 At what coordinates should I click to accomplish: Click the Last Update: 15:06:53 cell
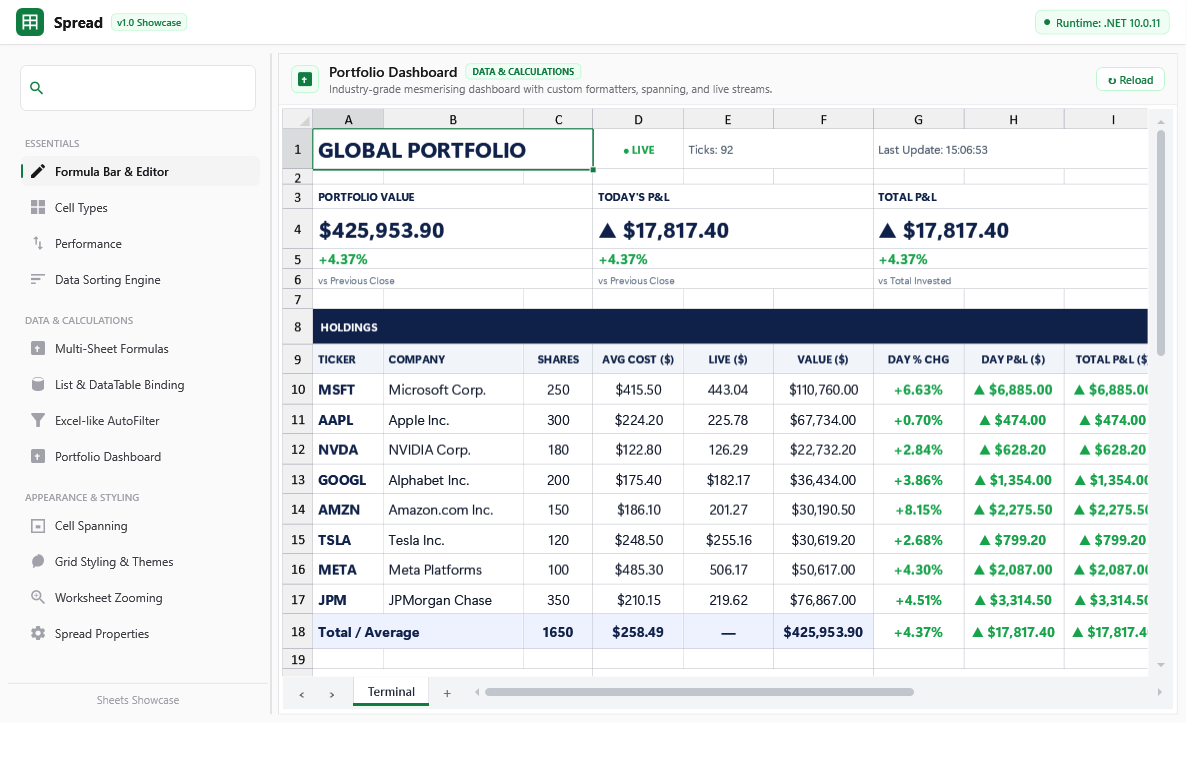point(1010,150)
